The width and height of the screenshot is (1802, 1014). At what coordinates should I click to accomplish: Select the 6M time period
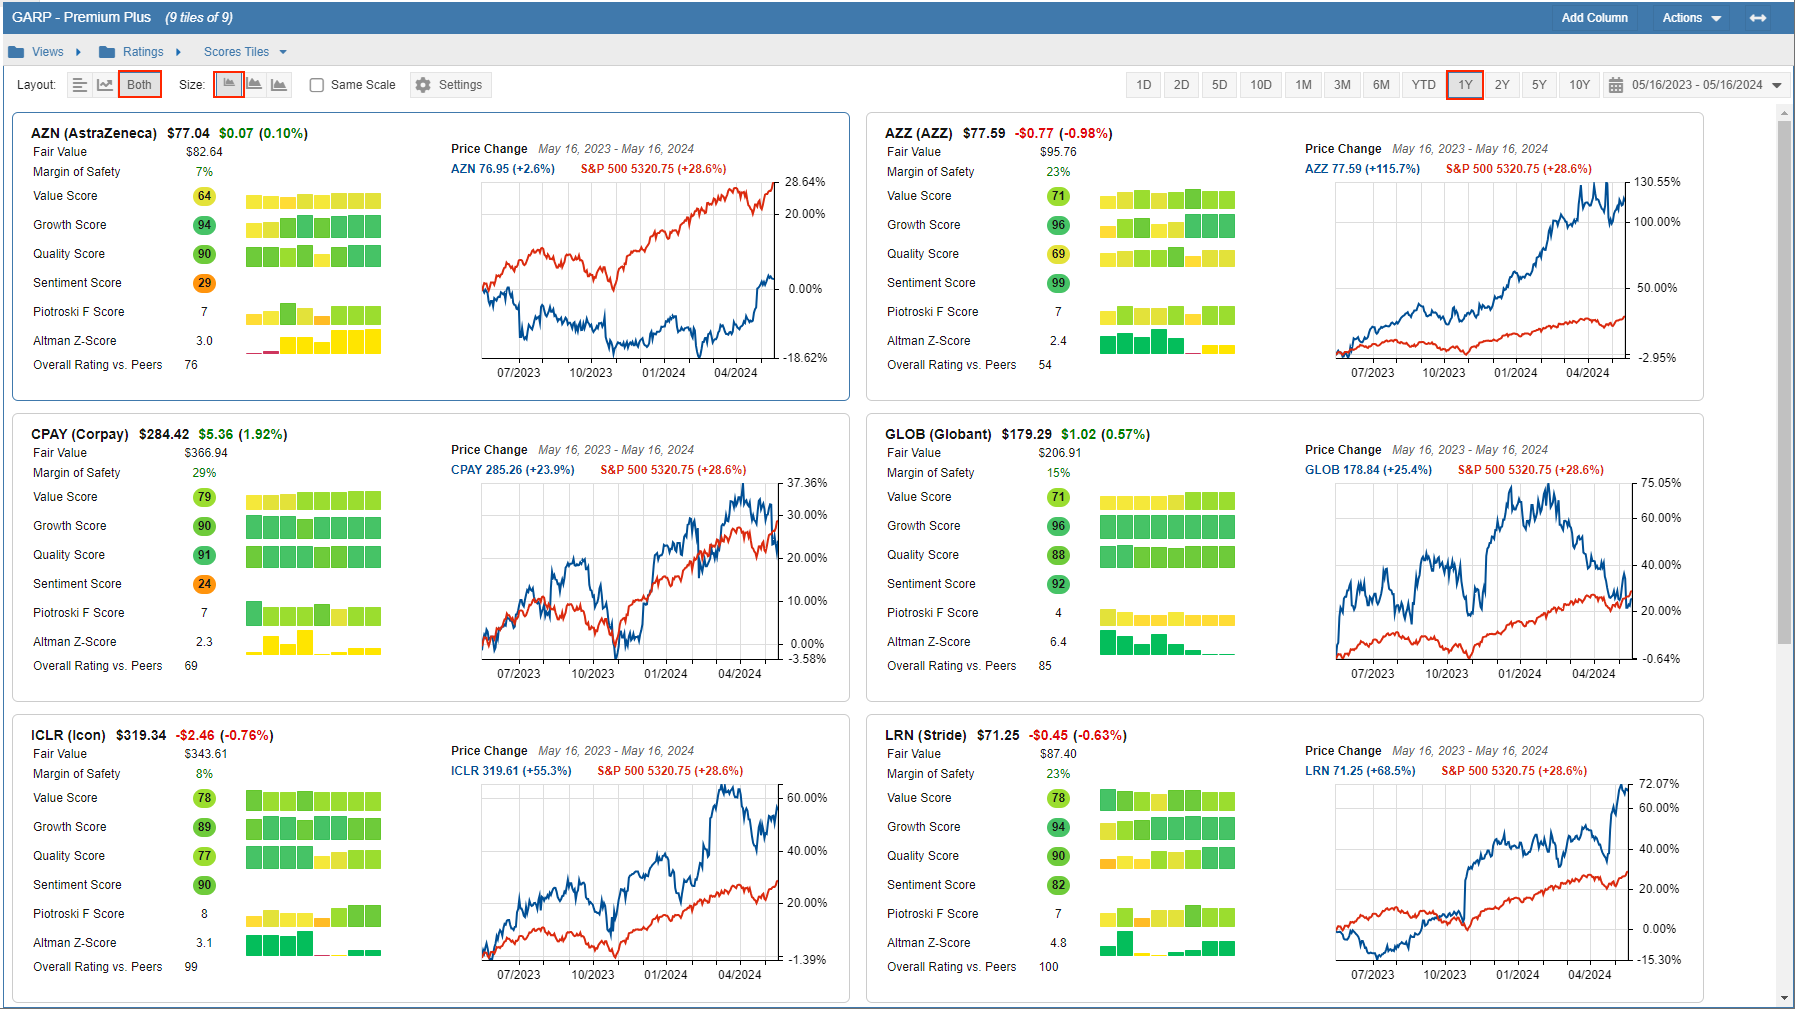tap(1381, 85)
